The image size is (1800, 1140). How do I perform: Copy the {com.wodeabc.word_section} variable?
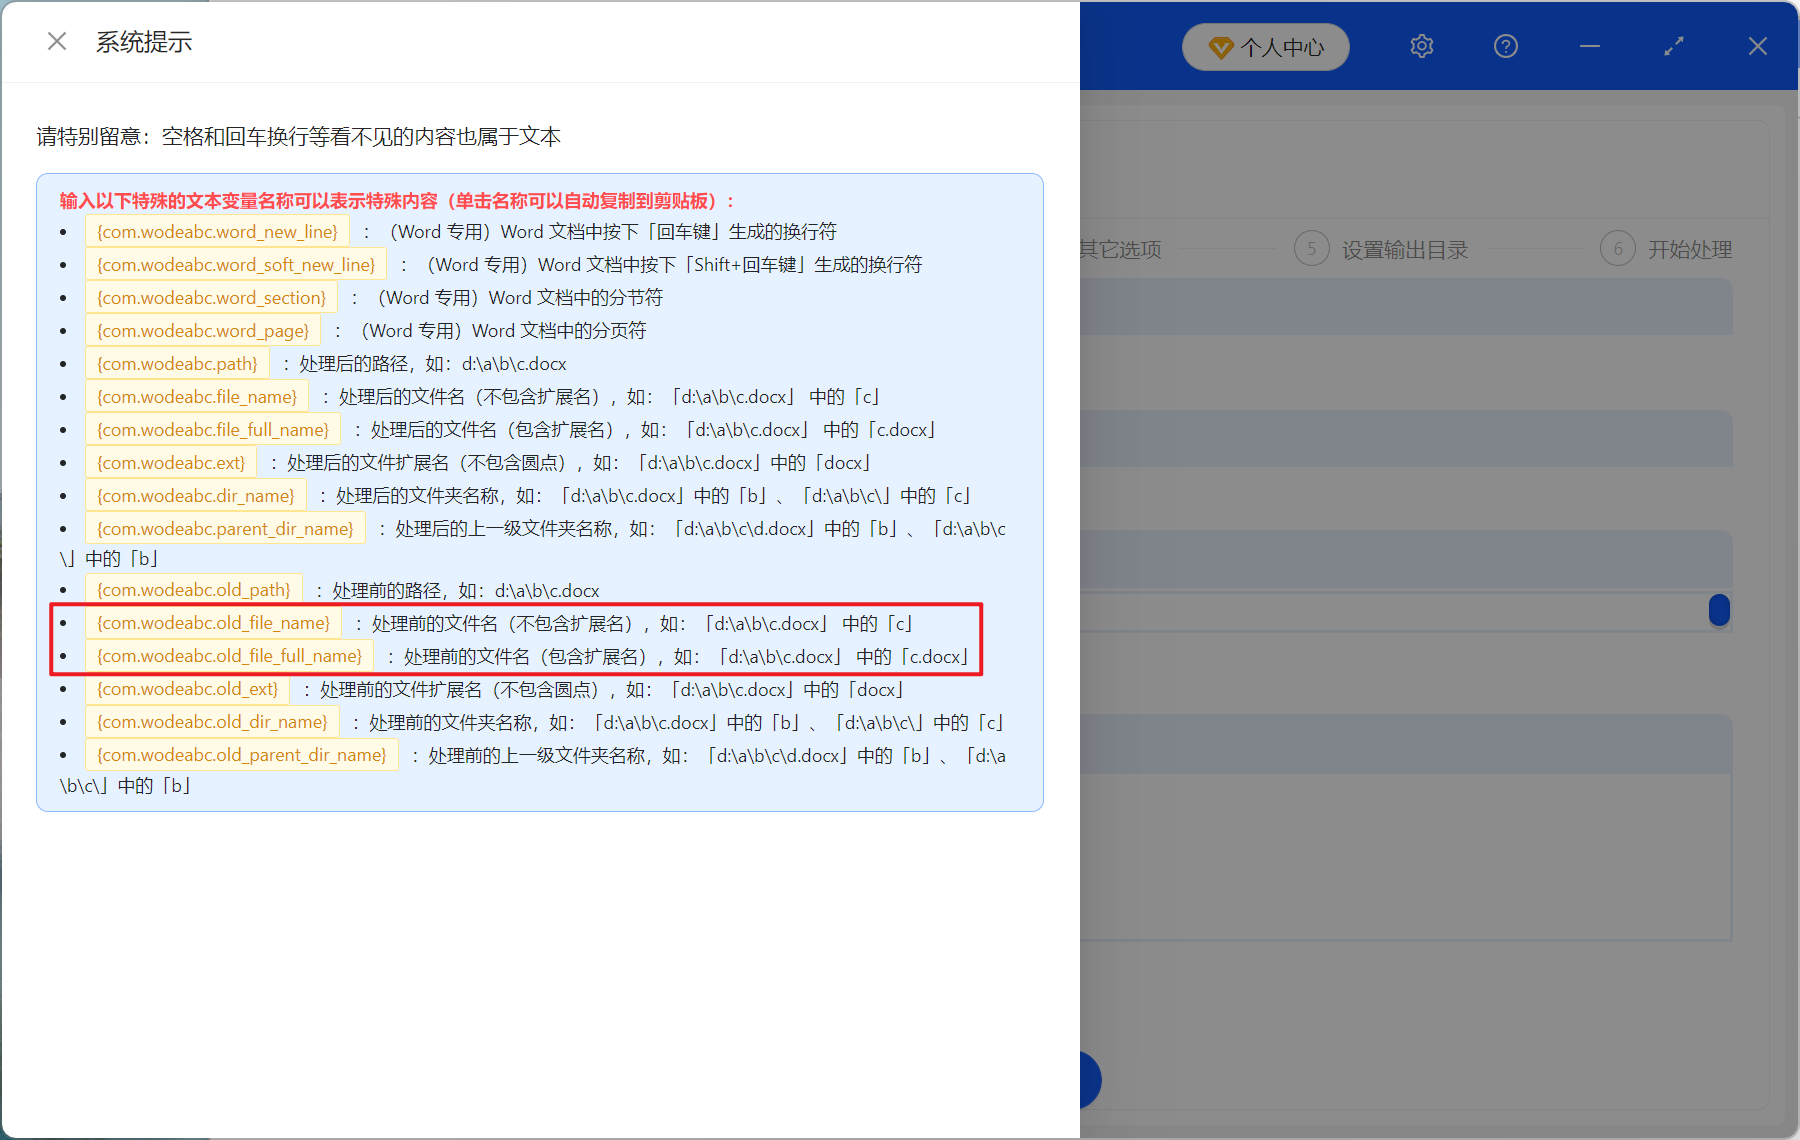[x=211, y=297]
